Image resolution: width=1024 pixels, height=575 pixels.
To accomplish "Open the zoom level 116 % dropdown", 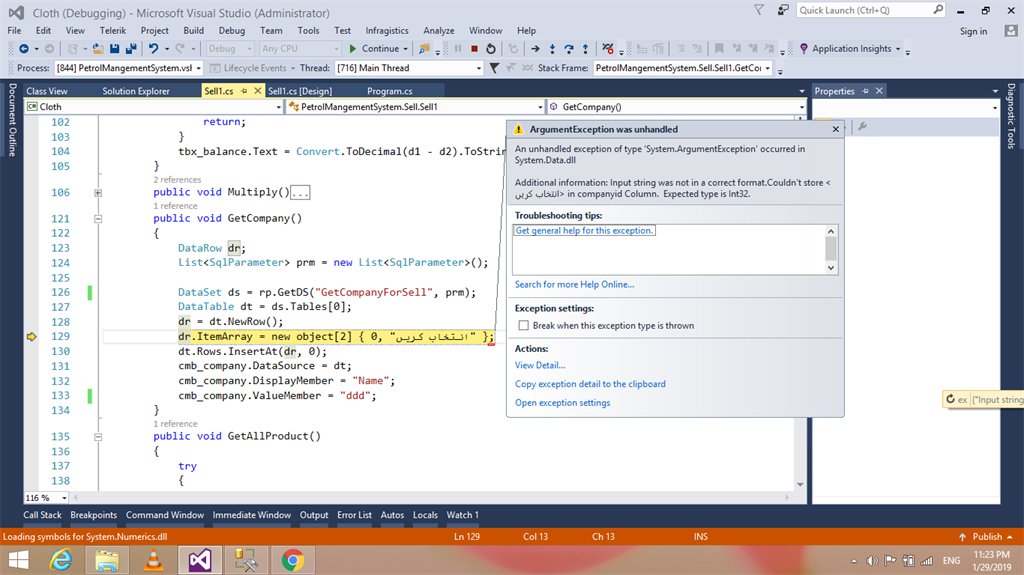I will (x=63, y=498).
